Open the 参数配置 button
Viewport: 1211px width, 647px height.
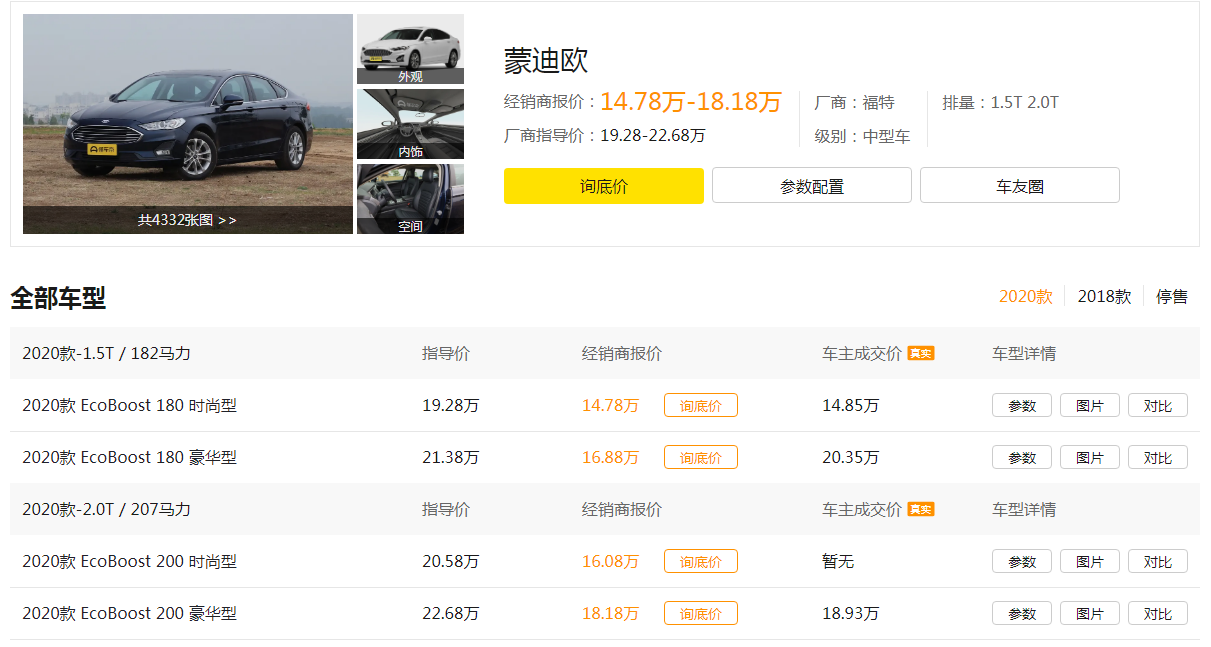pos(812,186)
